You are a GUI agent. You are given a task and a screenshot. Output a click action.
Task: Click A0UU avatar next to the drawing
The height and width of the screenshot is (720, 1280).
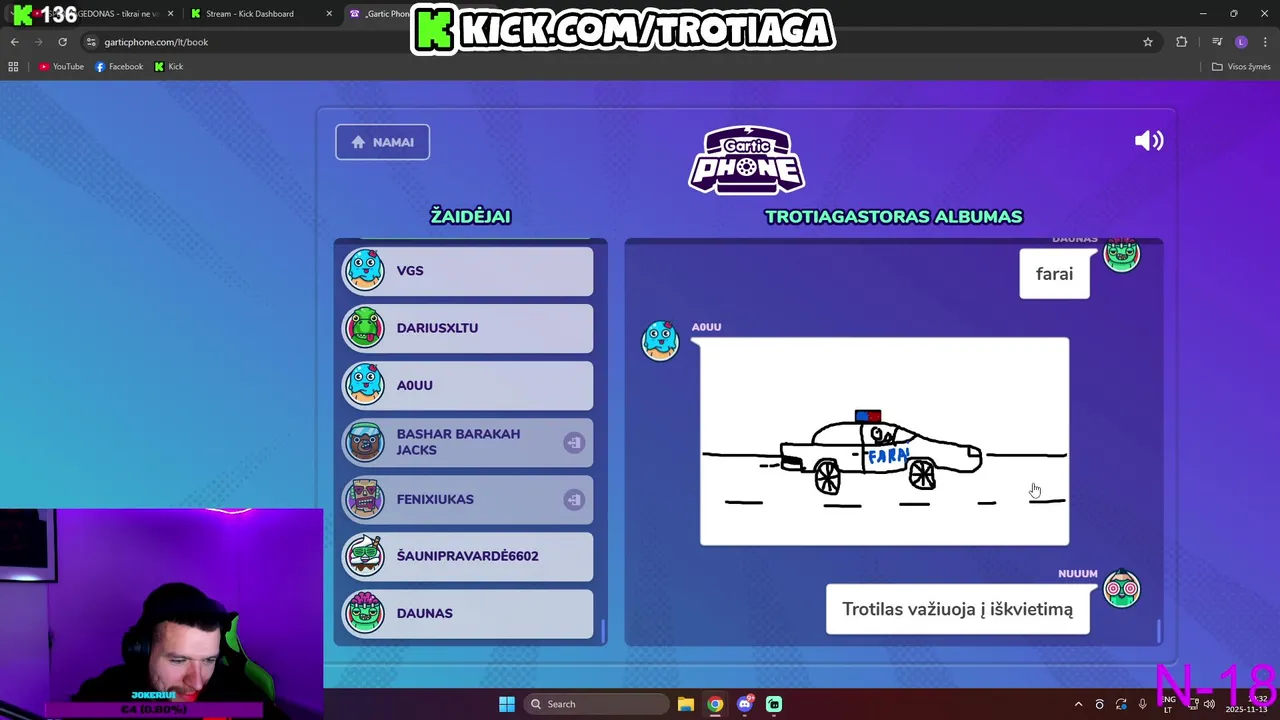[660, 341]
